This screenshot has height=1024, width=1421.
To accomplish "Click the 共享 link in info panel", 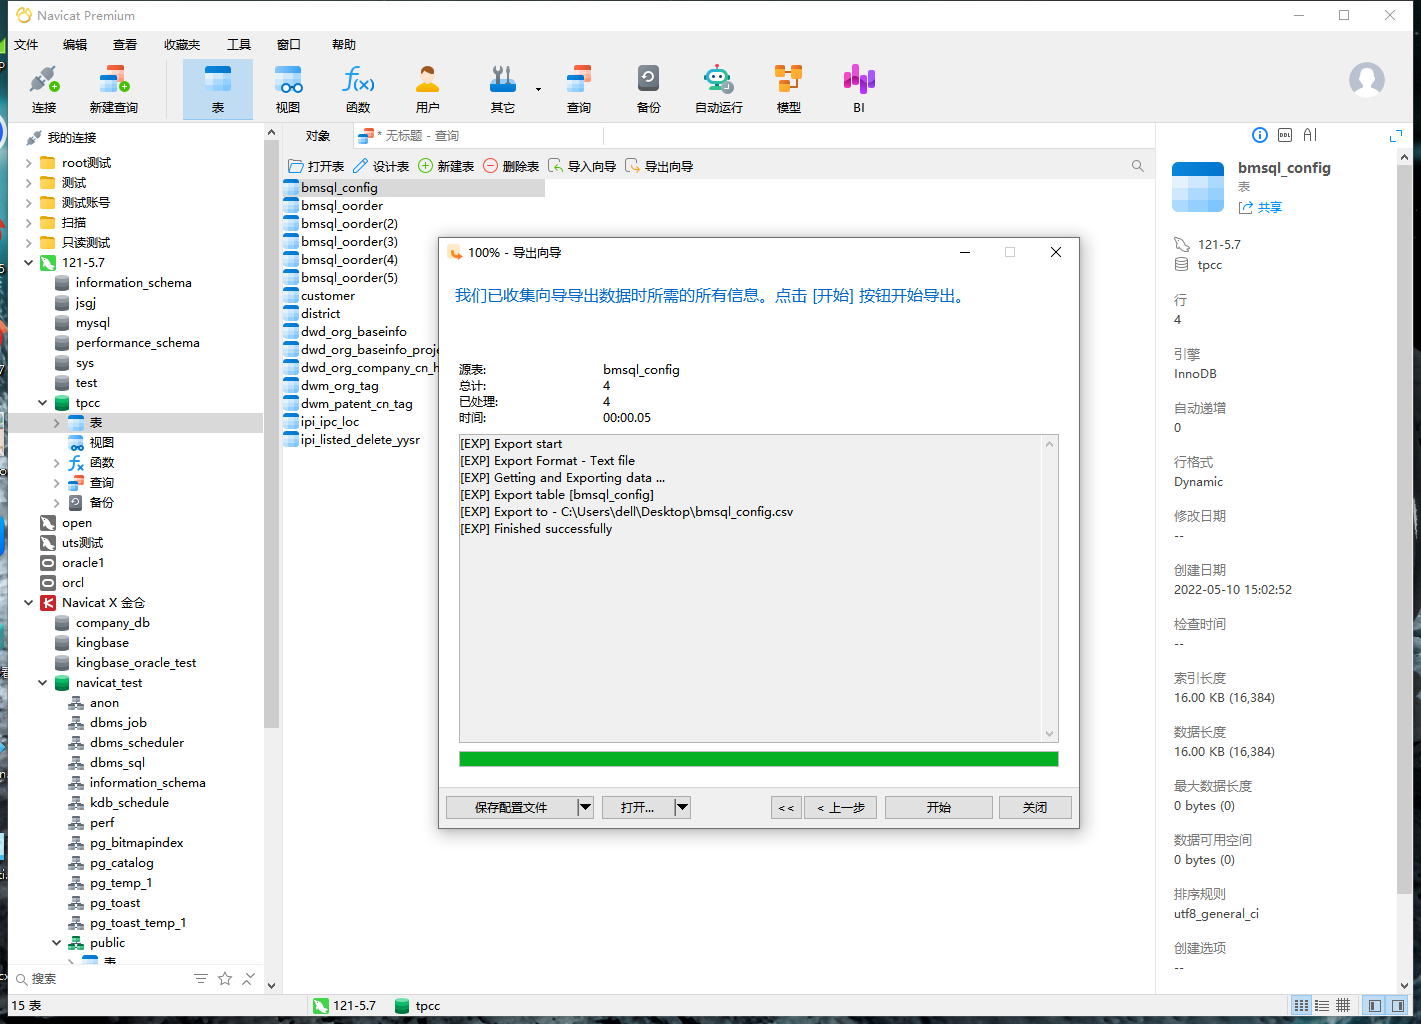I will tap(1260, 207).
